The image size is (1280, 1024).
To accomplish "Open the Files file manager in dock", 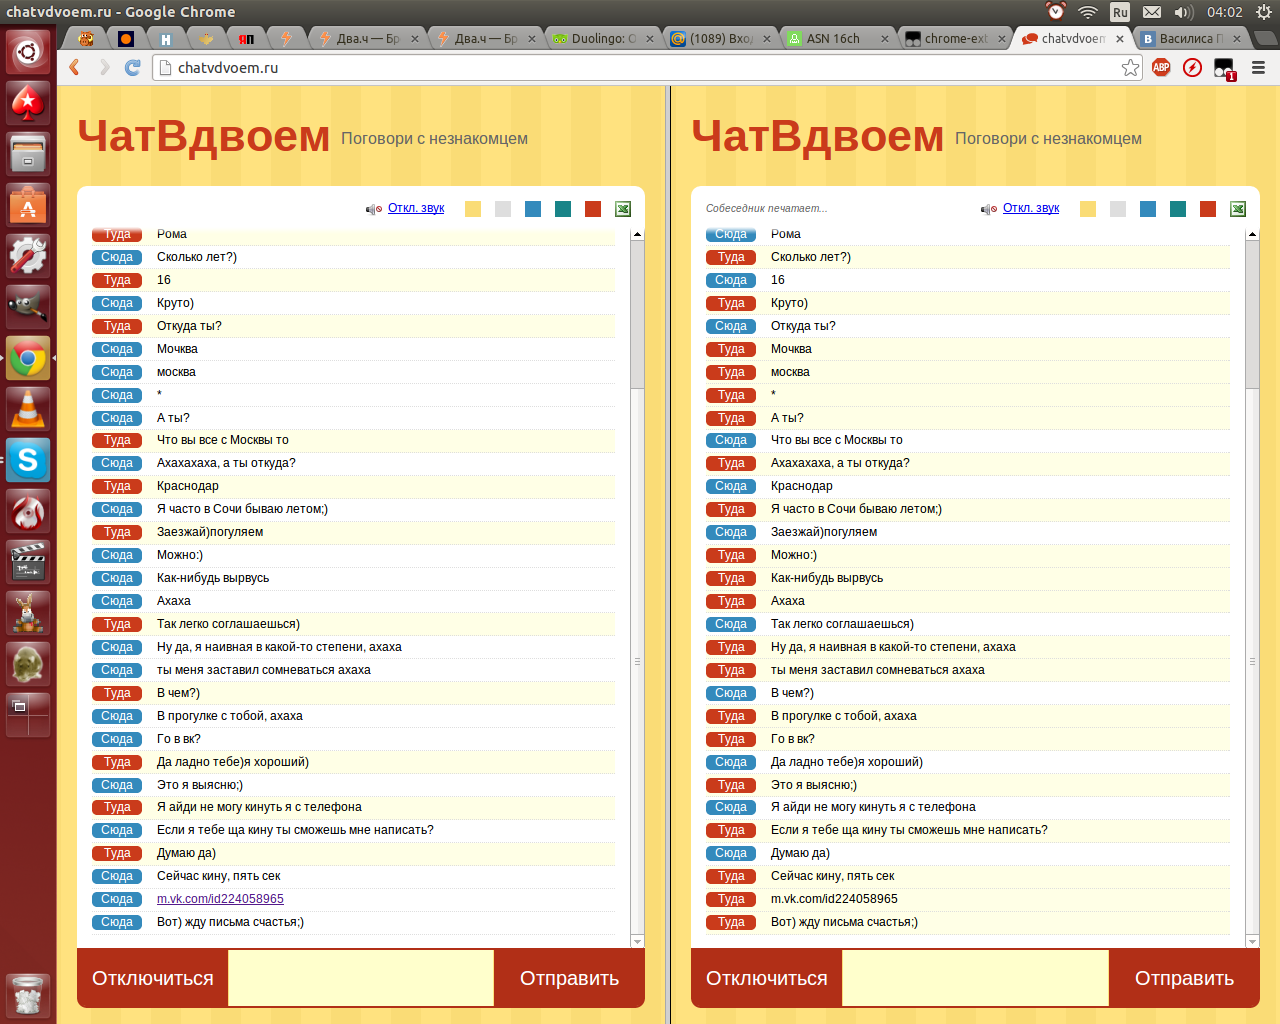I will coord(28,154).
